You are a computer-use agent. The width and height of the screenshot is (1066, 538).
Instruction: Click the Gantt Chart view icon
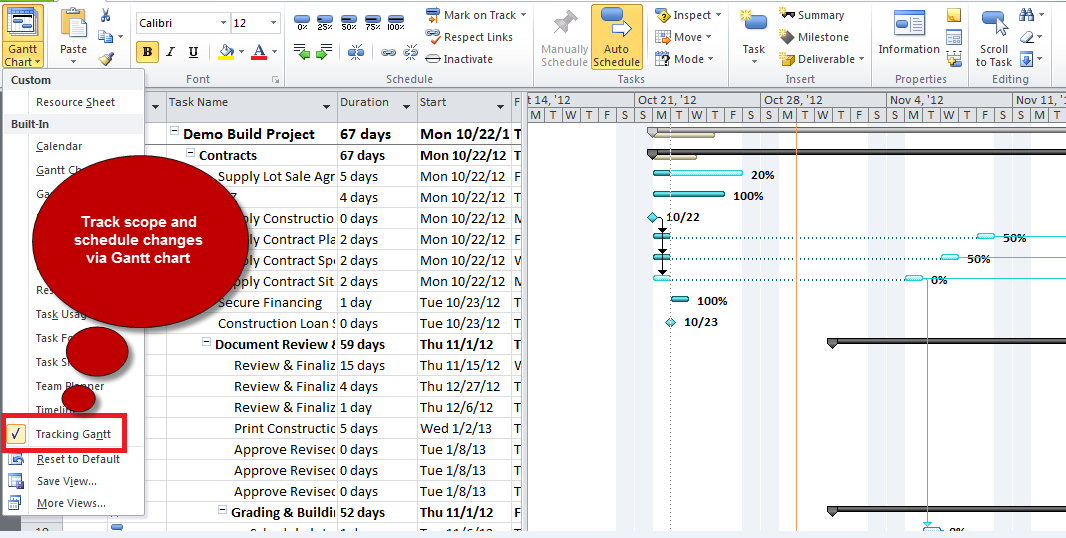point(22,22)
